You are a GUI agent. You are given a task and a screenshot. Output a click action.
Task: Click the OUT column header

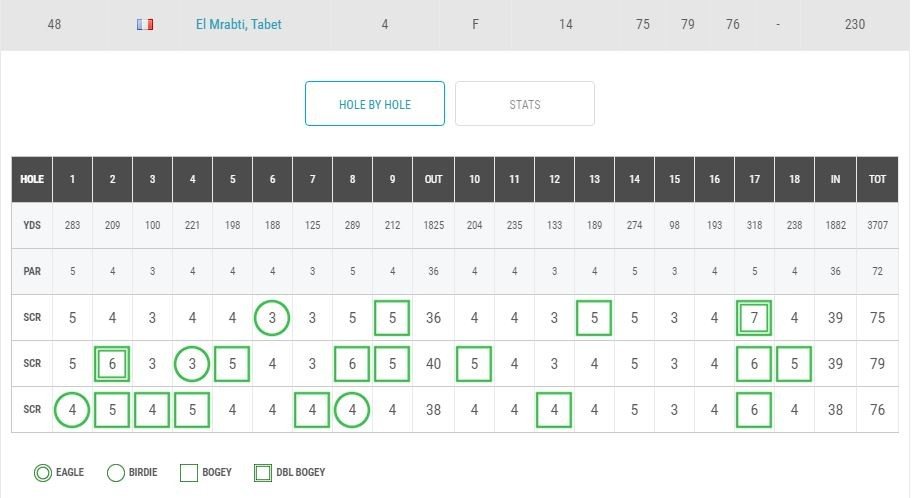tap(433, 179)
